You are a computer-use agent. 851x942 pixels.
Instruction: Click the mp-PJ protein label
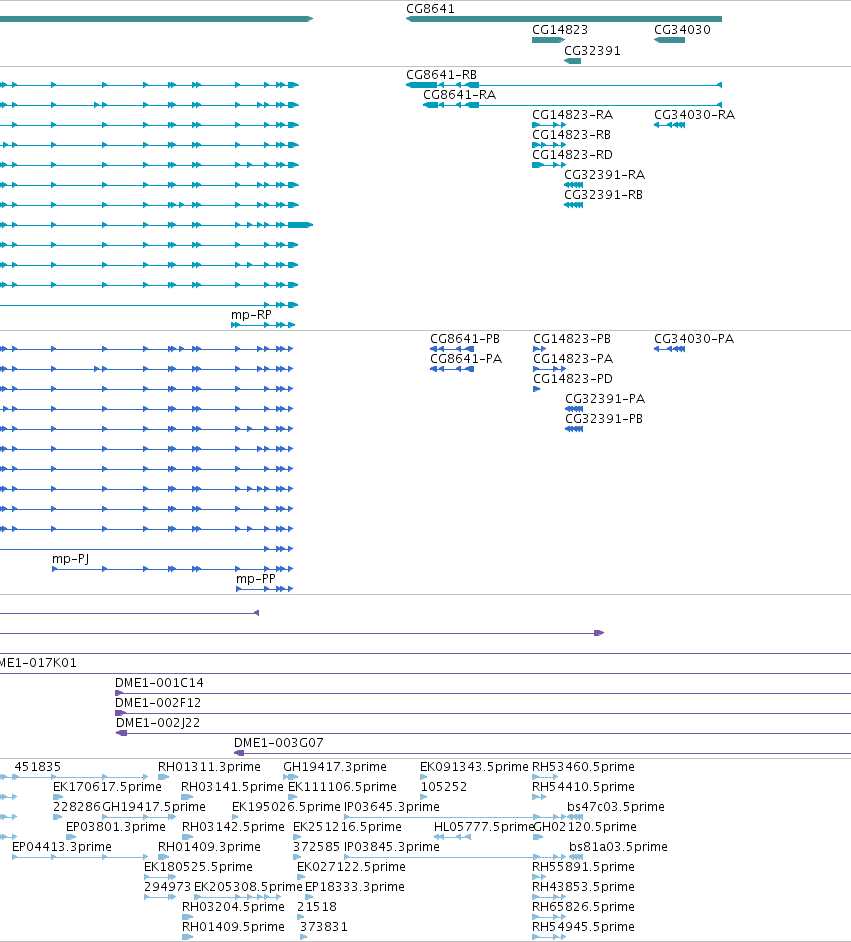(70, 559)
